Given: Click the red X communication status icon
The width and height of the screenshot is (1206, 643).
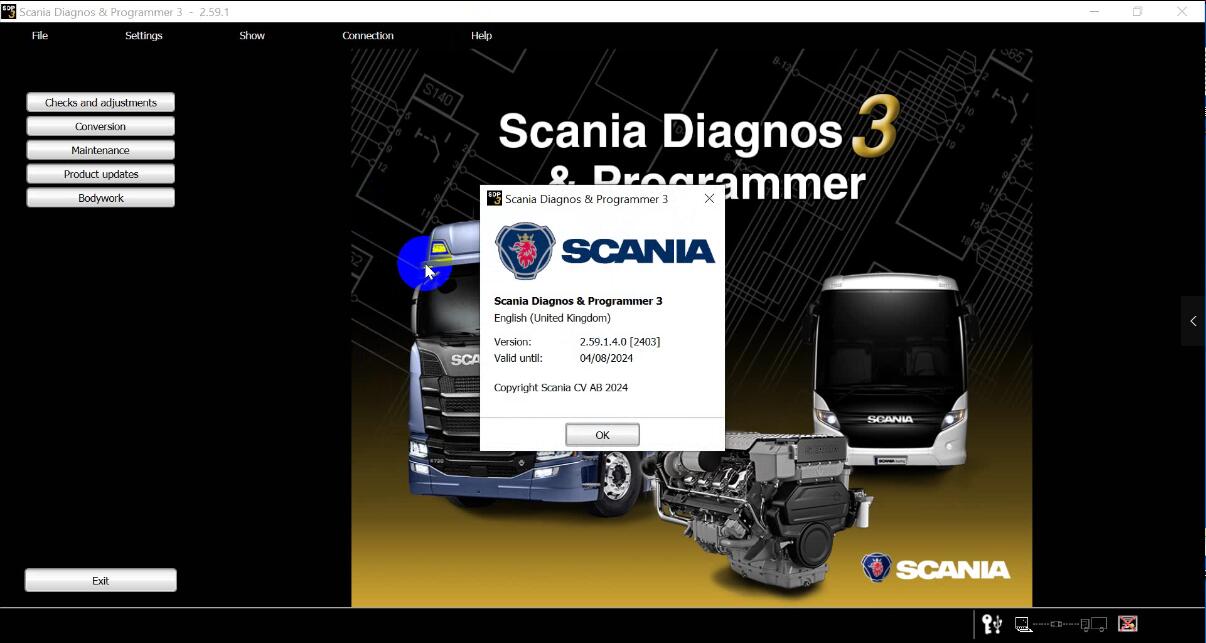Looking at the screenshot, I should (1128, 624).
